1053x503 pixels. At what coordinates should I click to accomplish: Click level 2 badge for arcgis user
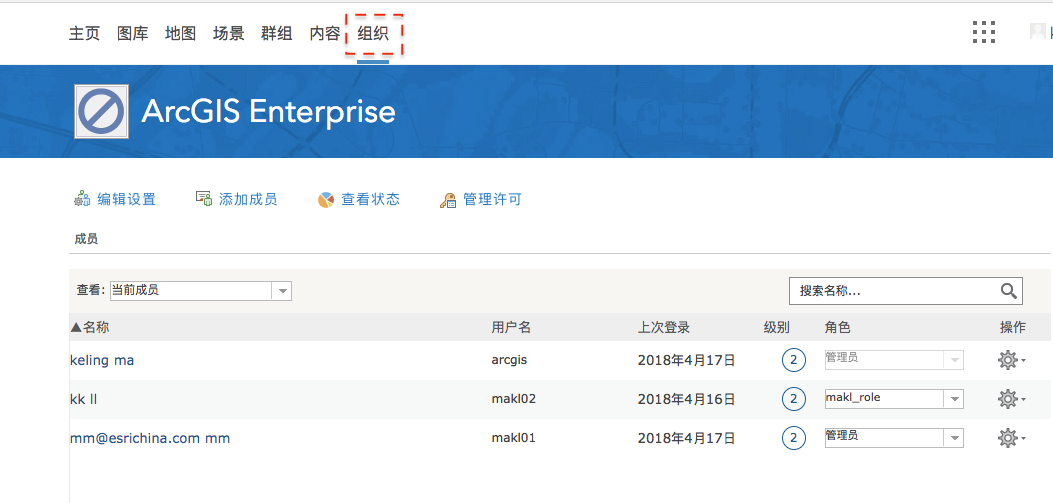tap(793, 360)
